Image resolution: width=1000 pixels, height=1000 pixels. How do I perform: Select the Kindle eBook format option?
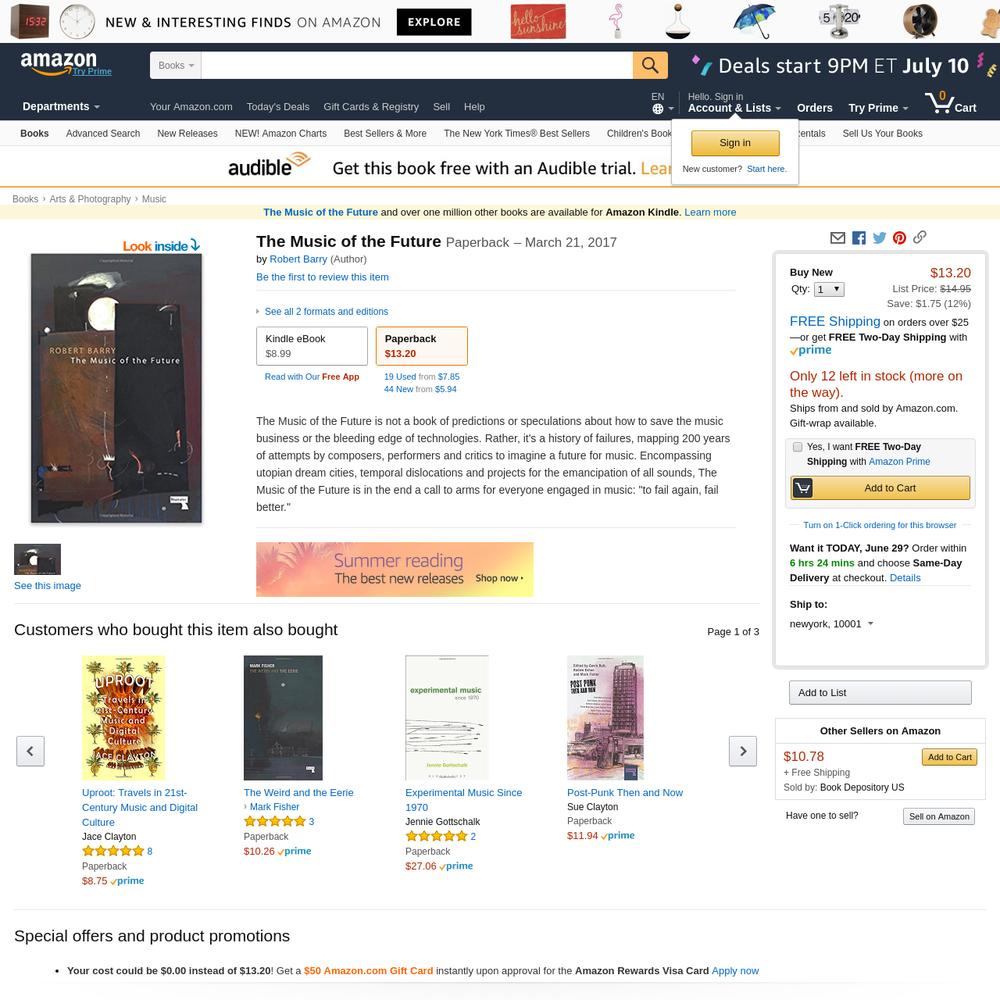[x=312, y=346]
